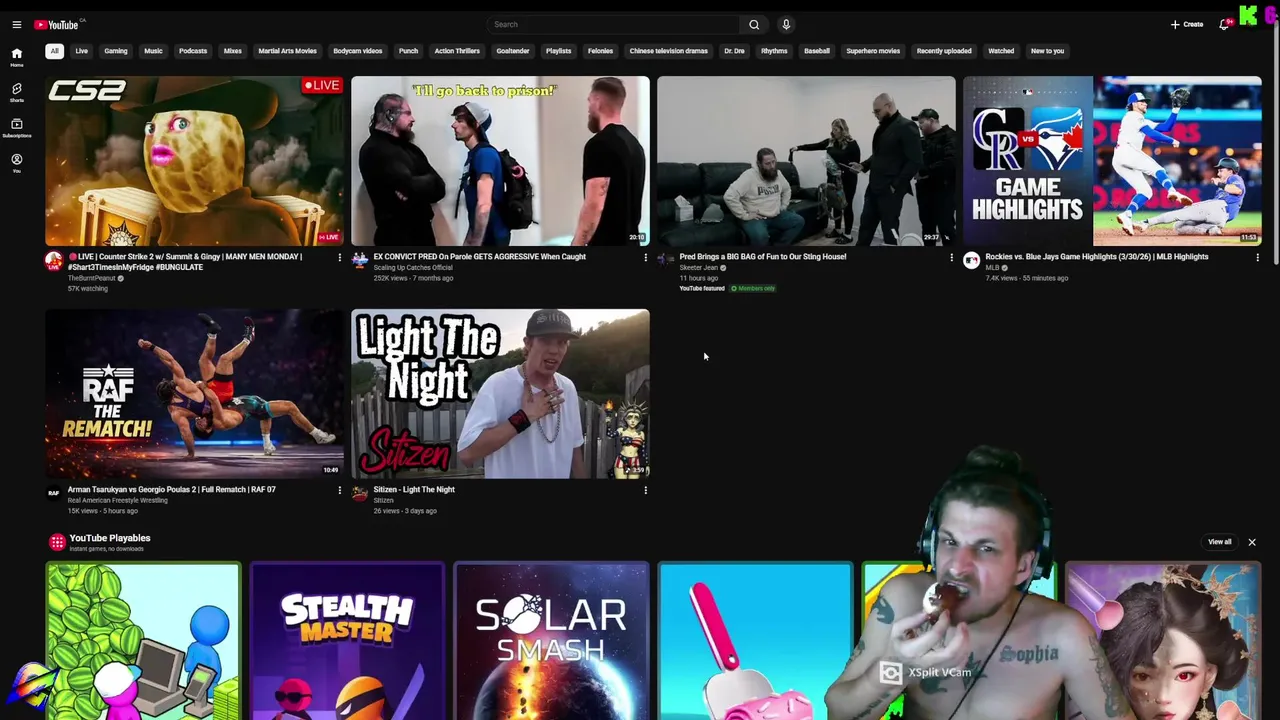The height and width of the screenshot is (720, 1280).
Task: Click the Create button
Action: click(x=1187, y=24)
